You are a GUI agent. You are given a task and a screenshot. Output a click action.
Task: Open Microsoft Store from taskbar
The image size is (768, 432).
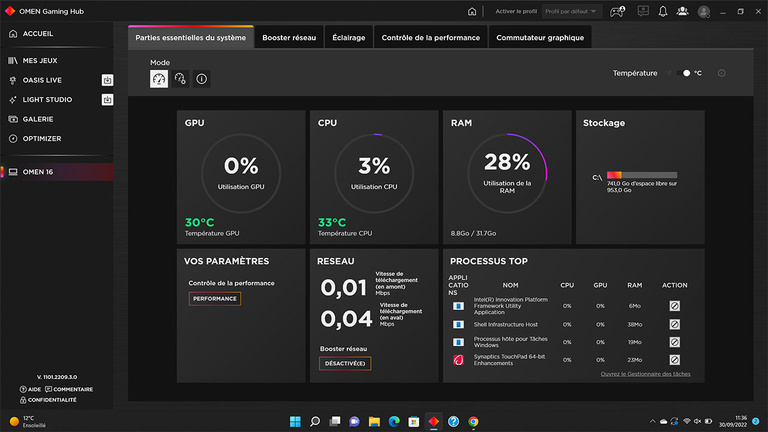414,421
